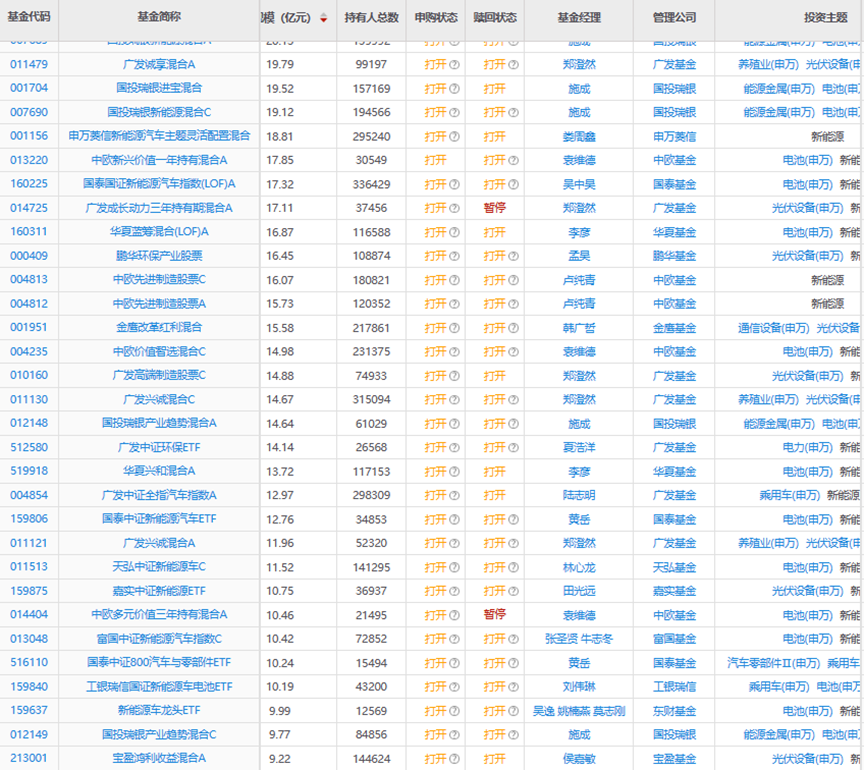
Task: Click the 基金经理 column header
Action: pyautogui.click(x=579, y=18)
